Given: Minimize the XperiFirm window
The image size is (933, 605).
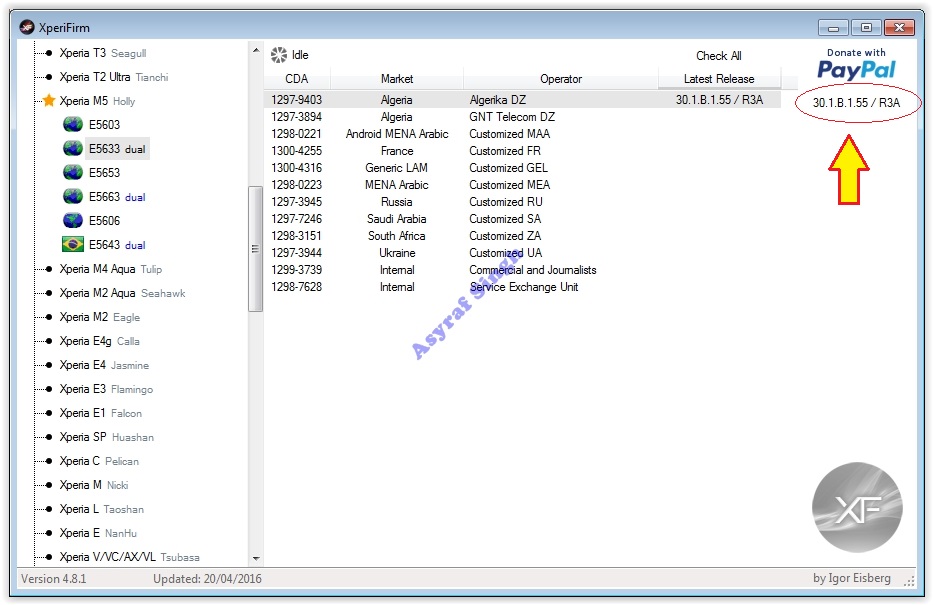Looking at the screenshot, I should coord(833,27).
